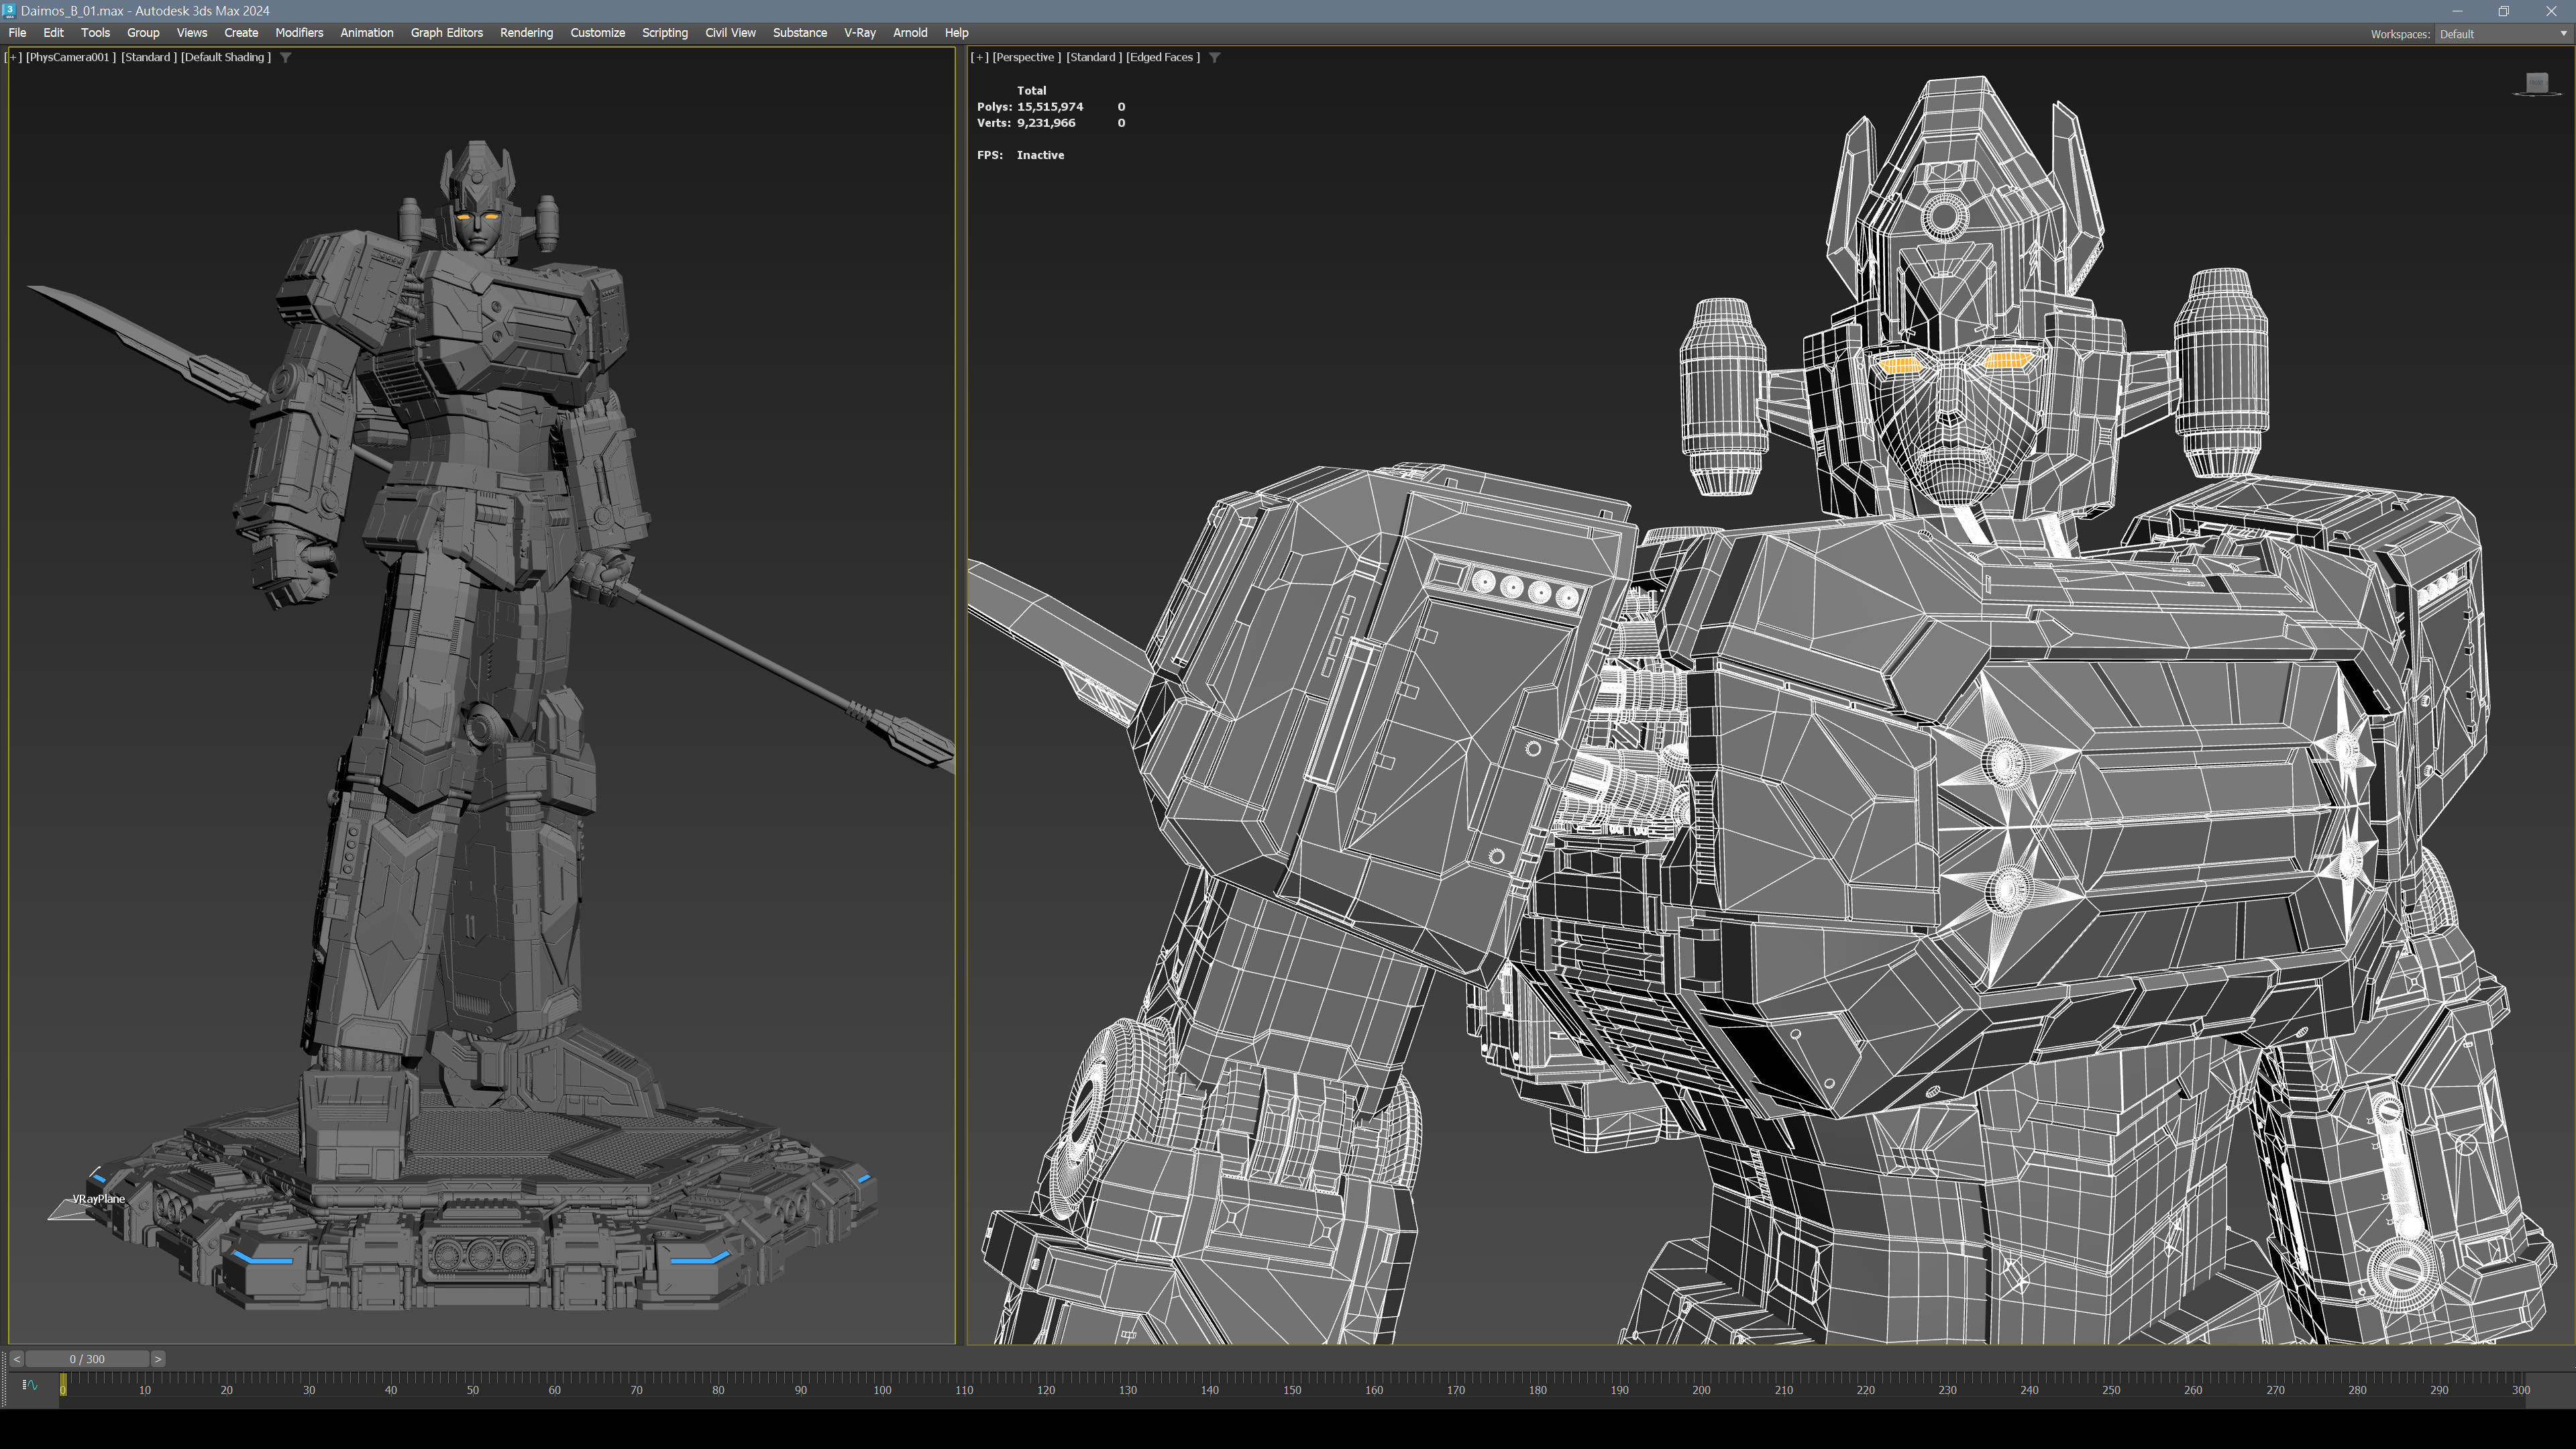Restore down the 3ds Max window
The width and height of the screenshot is (2576, 1449).
2504,11
